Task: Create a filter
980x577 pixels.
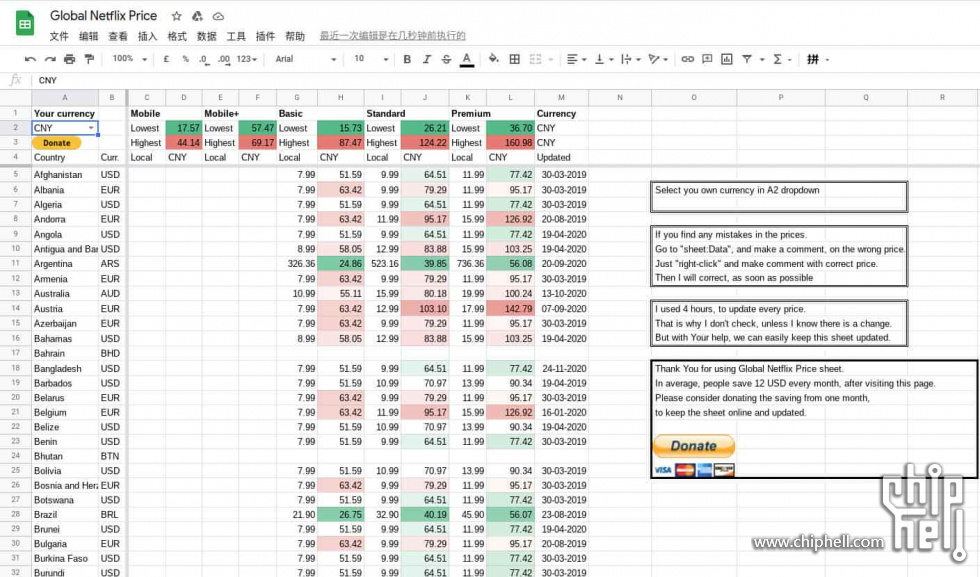Action: (x=746, y=59)
